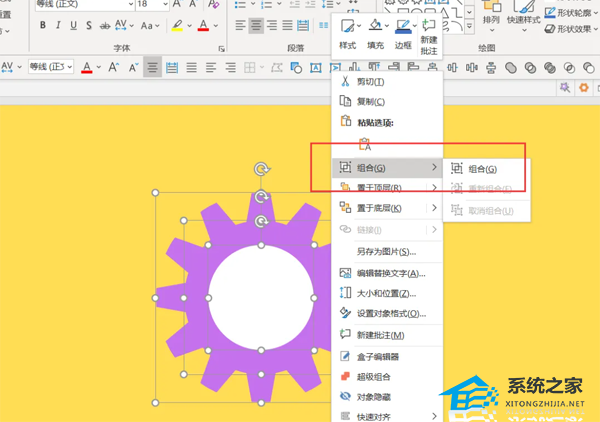600x422 pixels.
Task: Open quick toolbar 等线 font dropdown
Action: pyautogui.click(x=70, y=67)
